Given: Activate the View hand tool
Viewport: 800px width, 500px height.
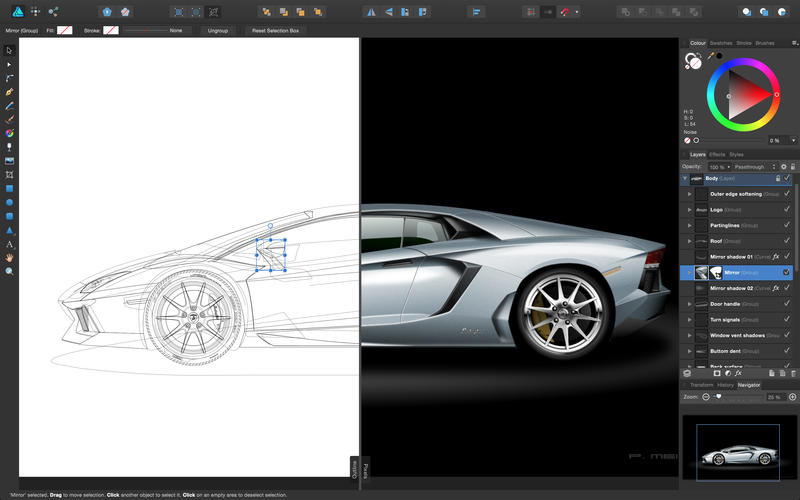Looking at the screenshot, I should point(9,258).
